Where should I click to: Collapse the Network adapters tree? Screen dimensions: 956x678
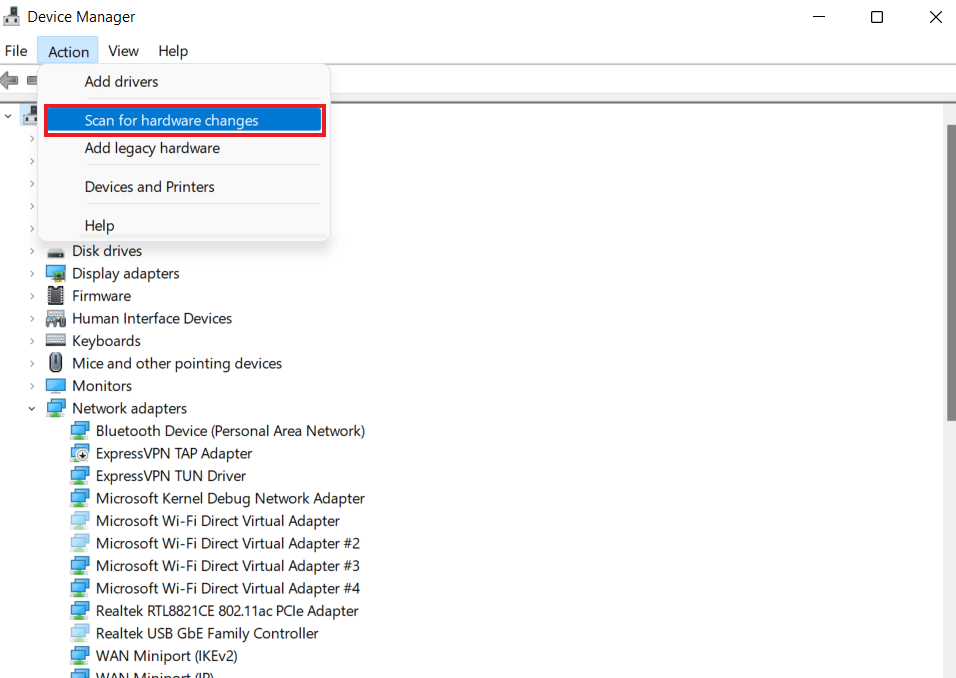tap(31, 408)
